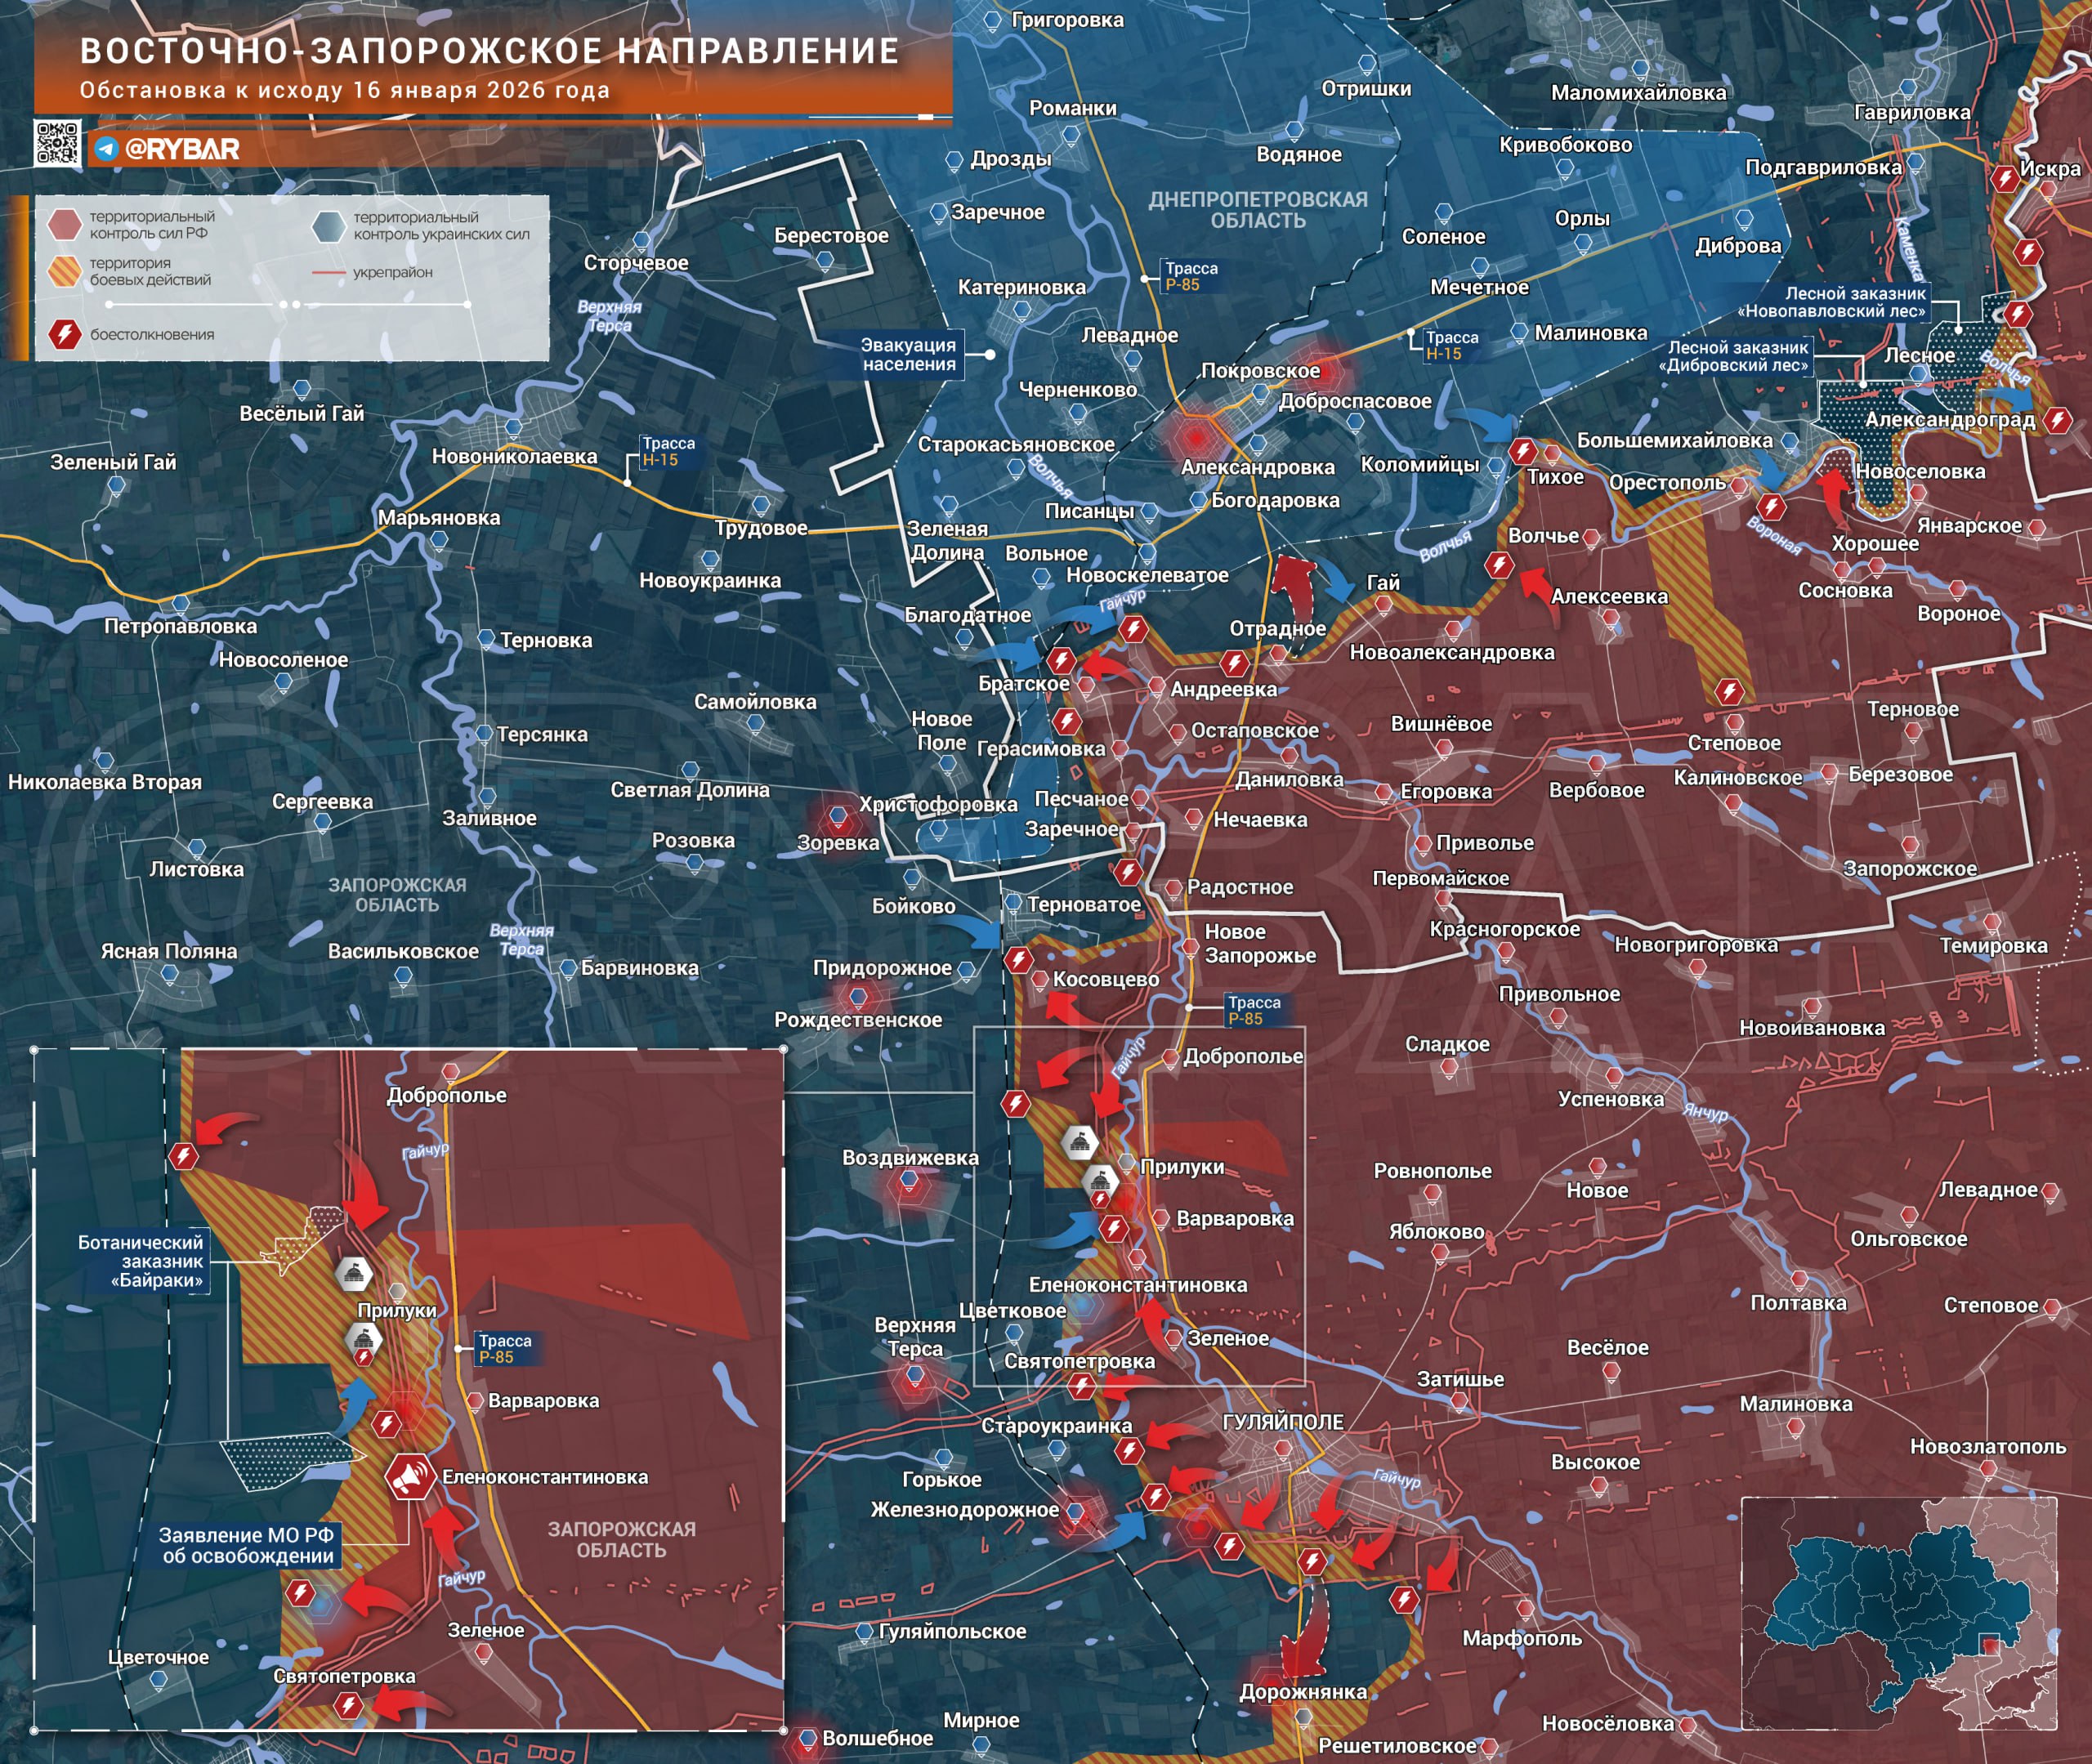Select the striped combat zone legend swatch

coord(65,271)
